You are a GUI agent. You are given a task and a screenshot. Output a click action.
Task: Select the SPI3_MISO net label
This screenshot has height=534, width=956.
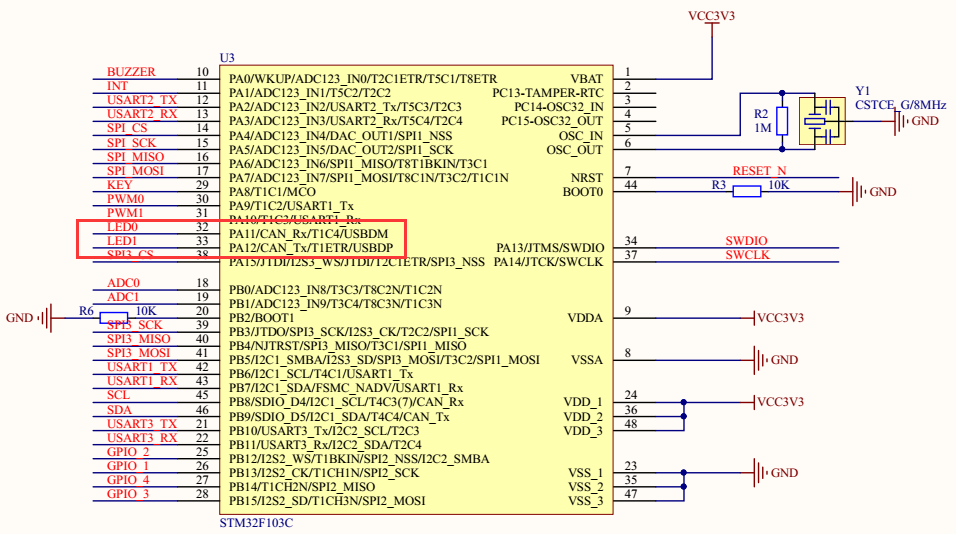(x=139, y=339)
